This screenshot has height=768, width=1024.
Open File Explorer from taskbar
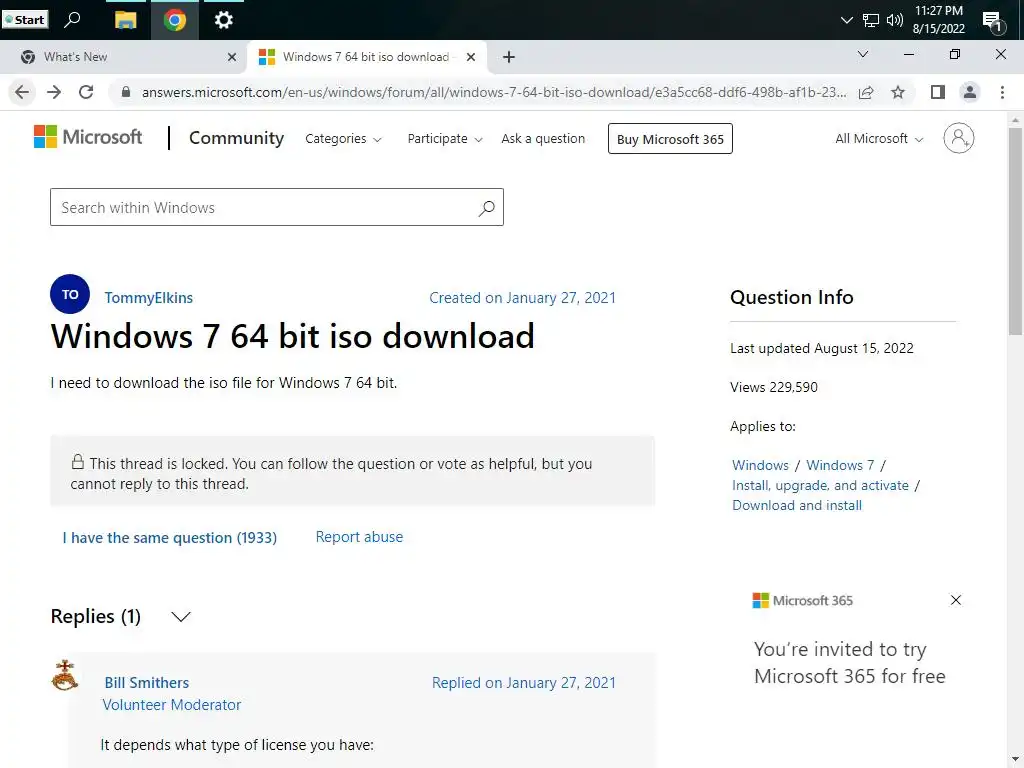[125, 20]
